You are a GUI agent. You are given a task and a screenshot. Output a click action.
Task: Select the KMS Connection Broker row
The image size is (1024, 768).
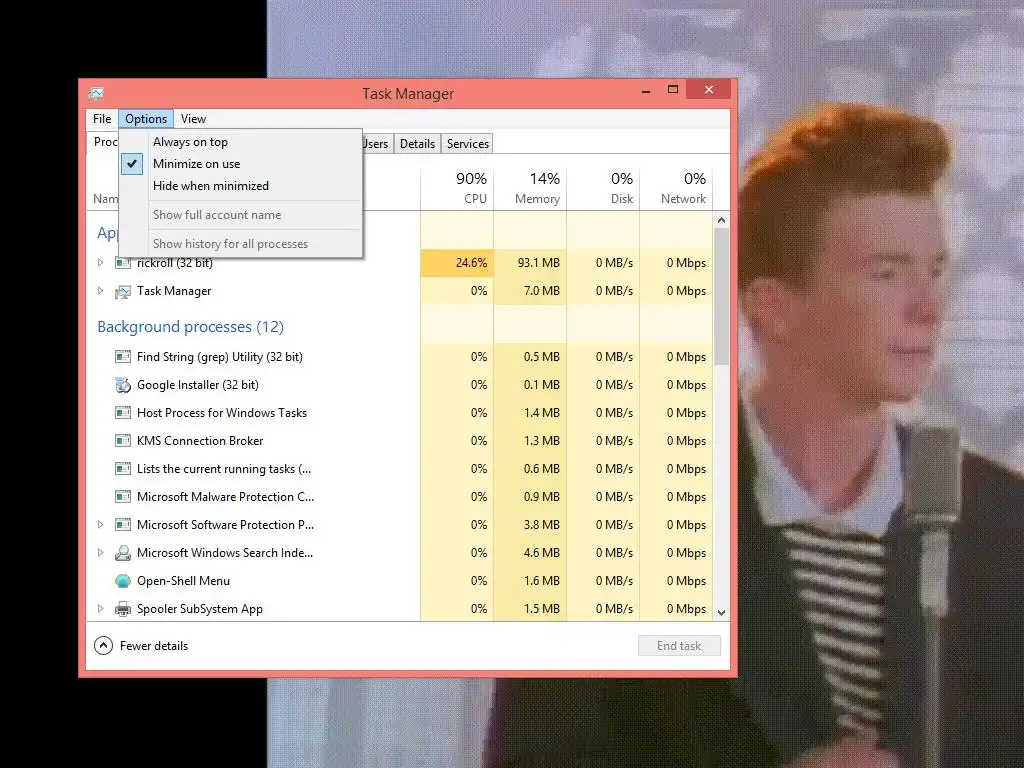400,441
